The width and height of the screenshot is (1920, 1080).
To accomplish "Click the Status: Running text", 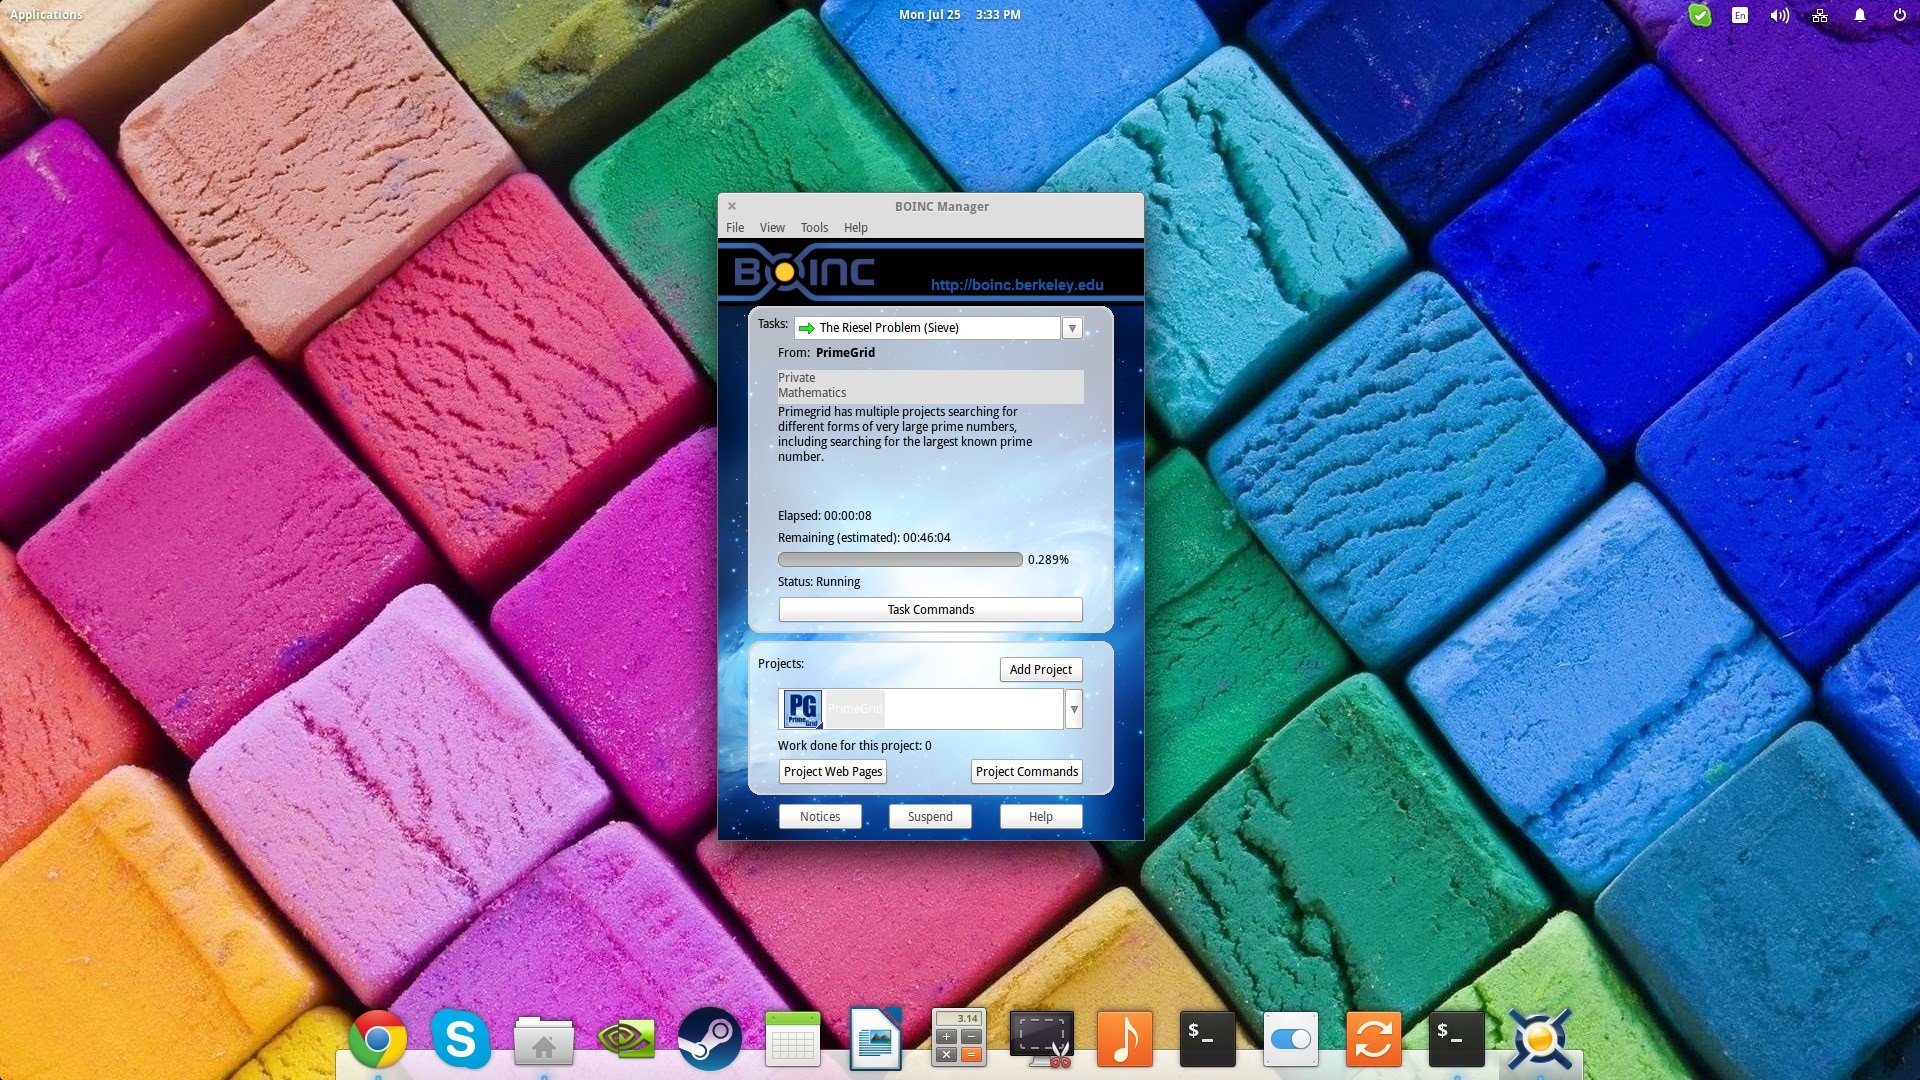I will point(818,582).
